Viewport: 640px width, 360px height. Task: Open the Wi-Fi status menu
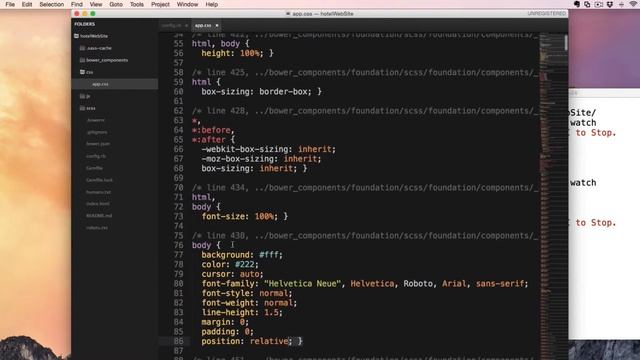pos(633,4)
